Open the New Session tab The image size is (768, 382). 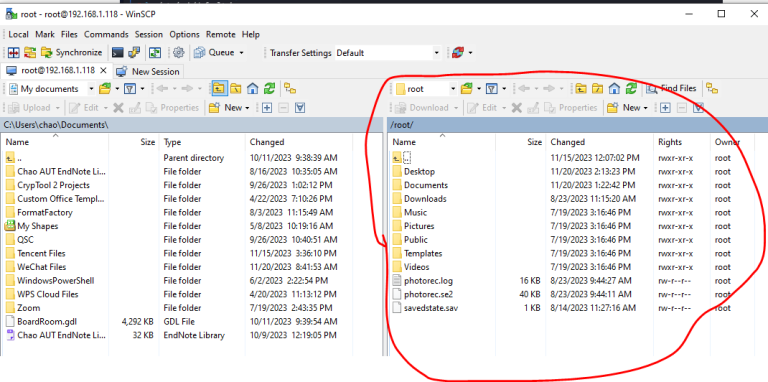149,72
